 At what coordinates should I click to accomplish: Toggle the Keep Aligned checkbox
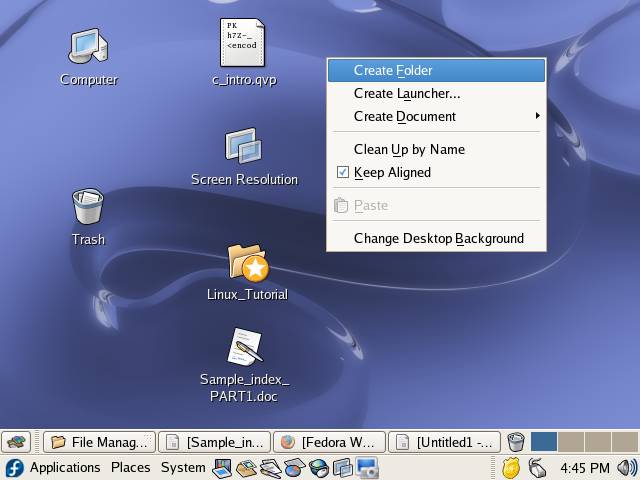click(x=343, y=172)
